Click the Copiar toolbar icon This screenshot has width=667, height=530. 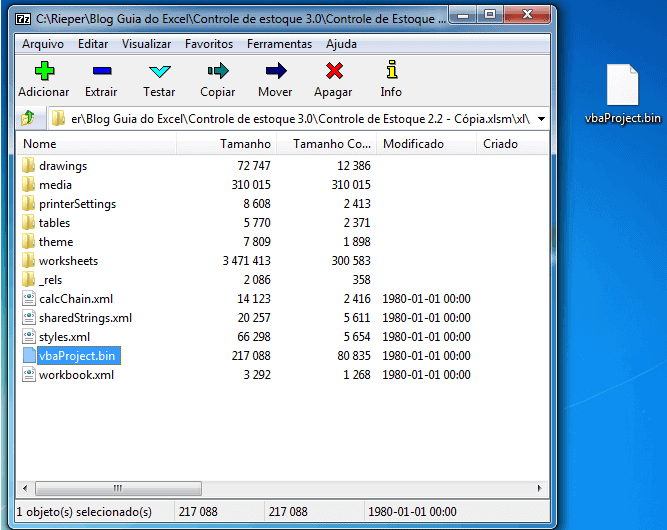click(x=217, y=71)
